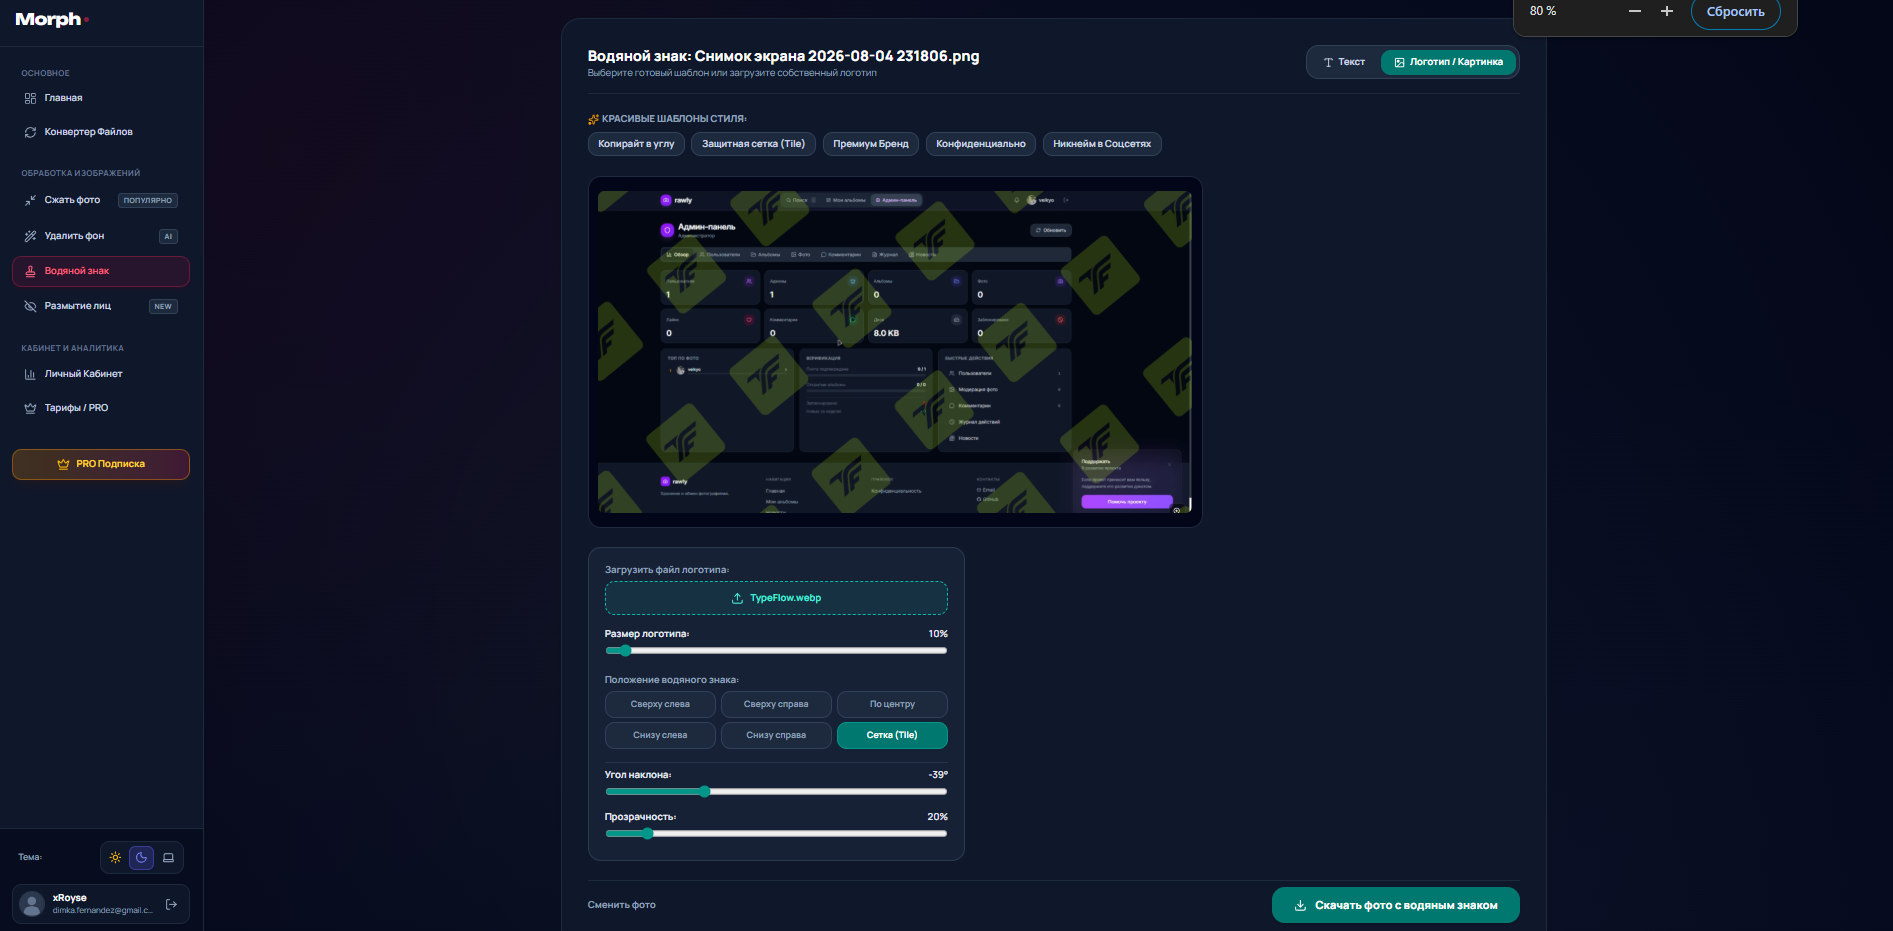
Task: Switch to the light theme sun icon
Action: coord(115,857)
